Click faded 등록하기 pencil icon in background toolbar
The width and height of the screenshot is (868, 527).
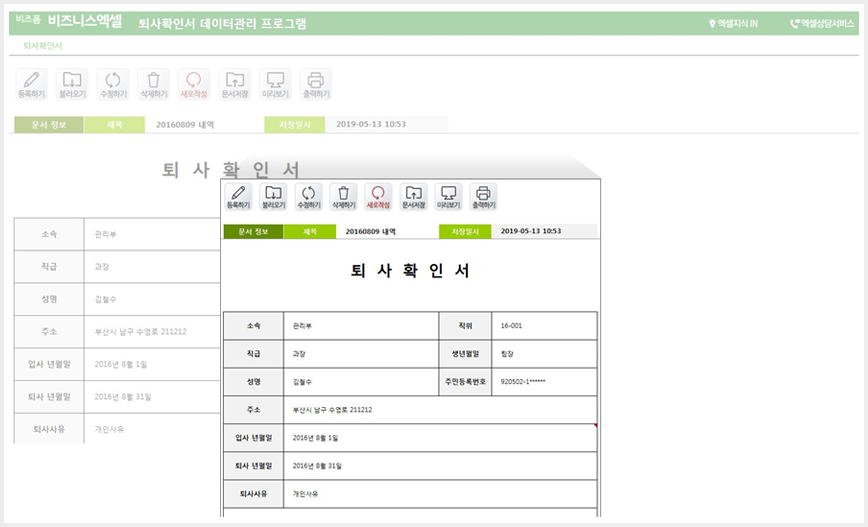[32, 84]
